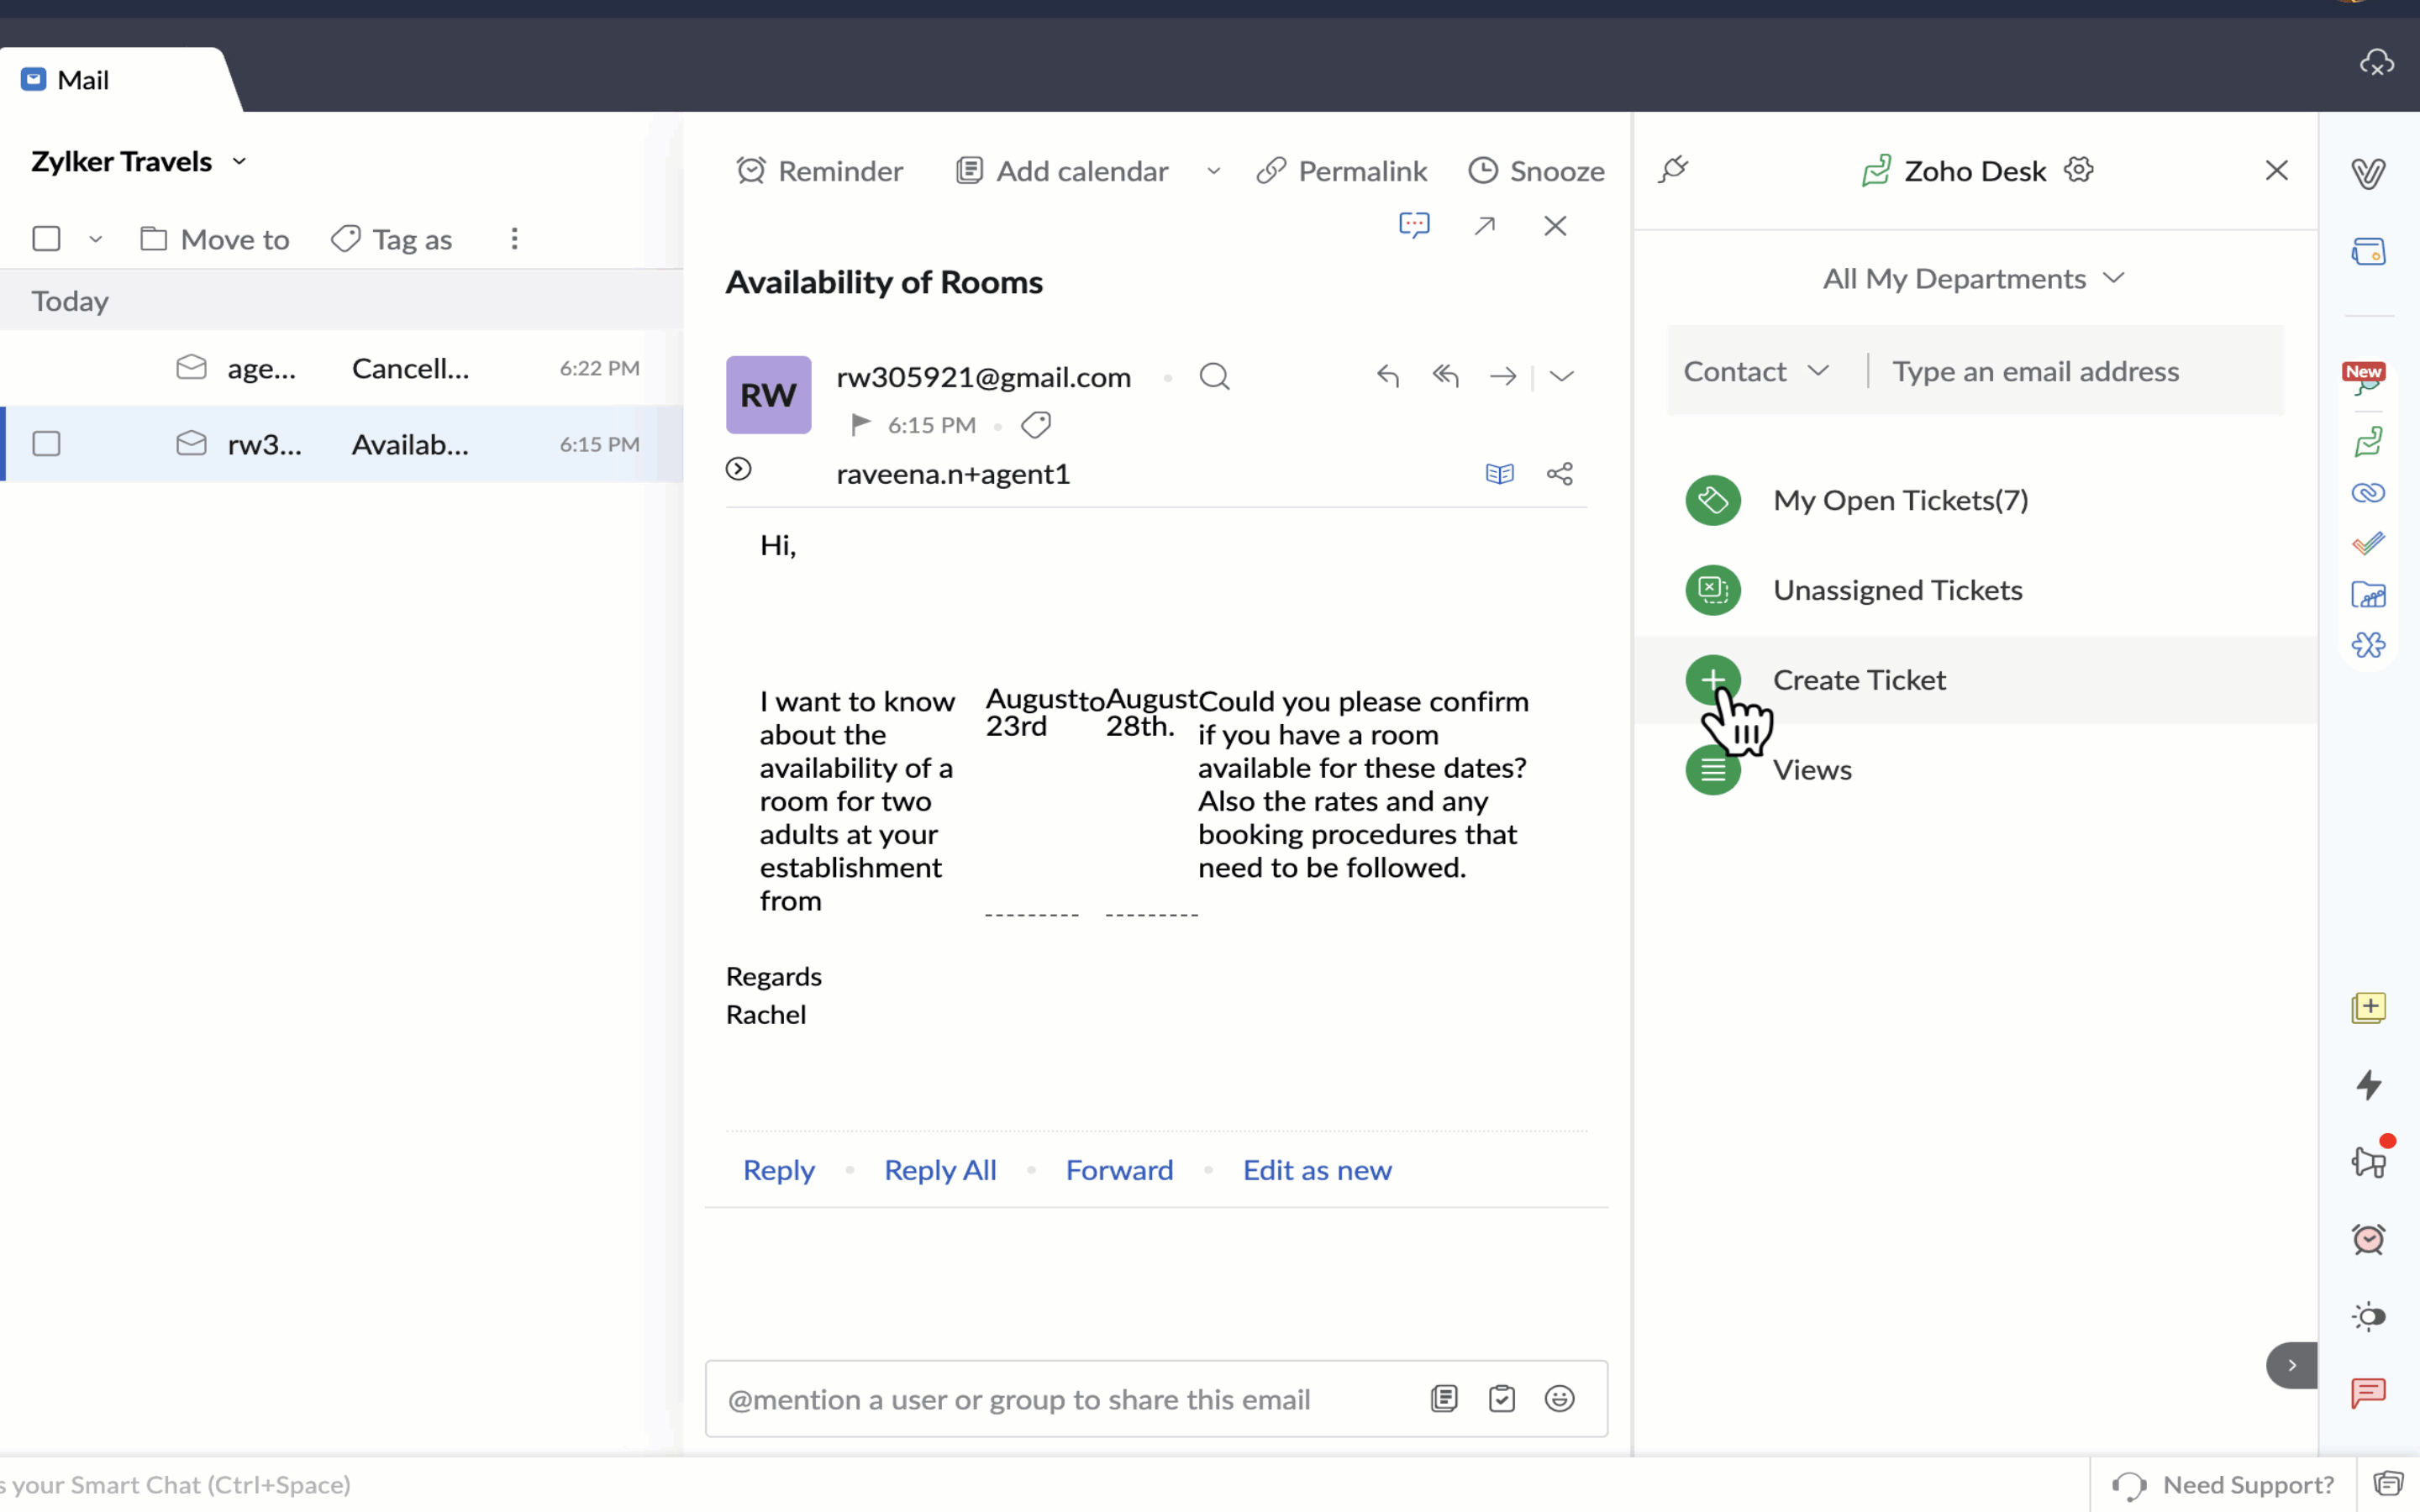2420x1512 pixels.
Task: Expand the Zylker Travels account dropdown
Action: tap(239, 162)
